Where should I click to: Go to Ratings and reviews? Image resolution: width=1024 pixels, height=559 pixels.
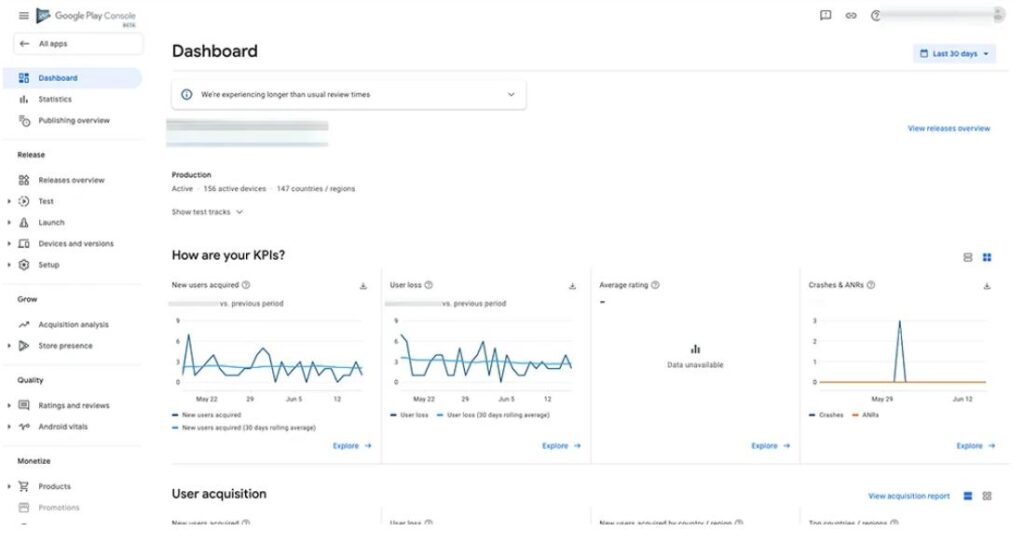[x=73, y=406]
